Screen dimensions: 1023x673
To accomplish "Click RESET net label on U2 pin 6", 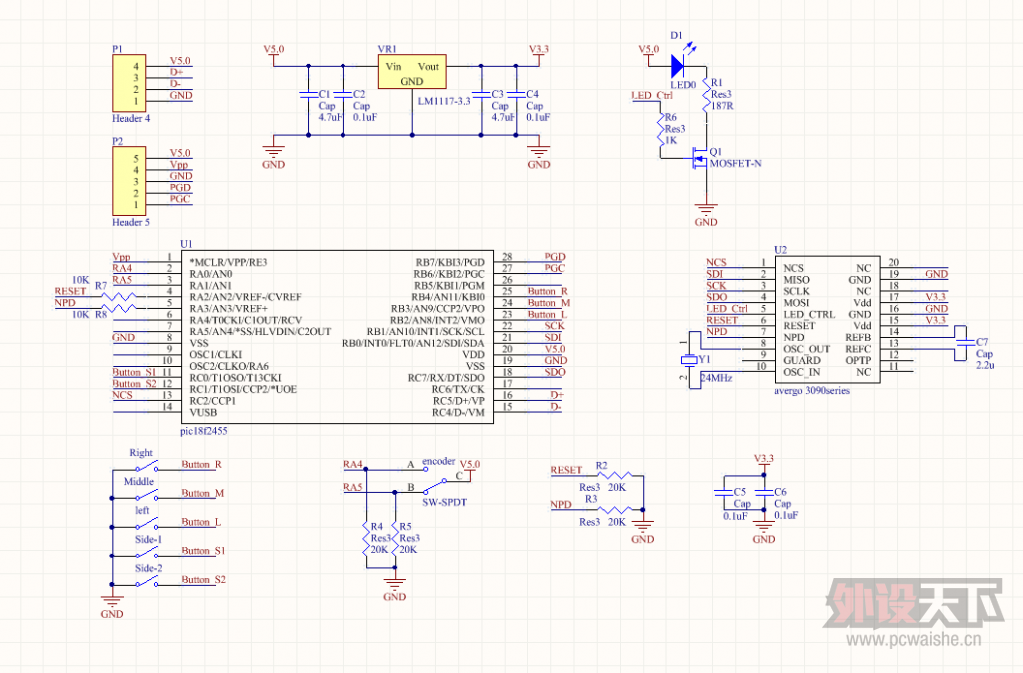I will click(x=722, y=320).
